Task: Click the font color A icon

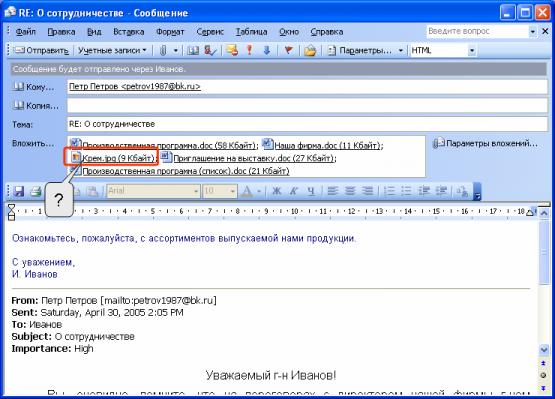Action: pos(247,191)
